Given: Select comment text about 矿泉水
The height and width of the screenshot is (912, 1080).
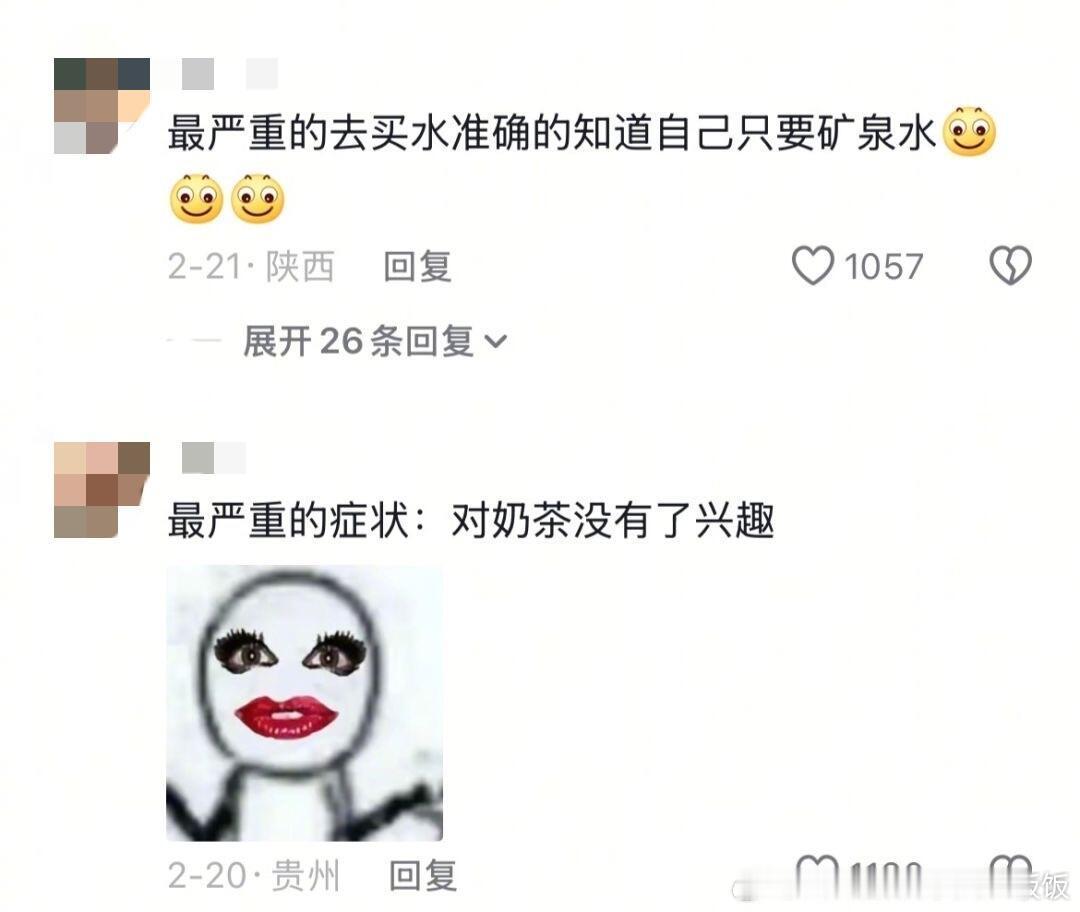Looking at the screenshot, I should click(x=552, y=133).
